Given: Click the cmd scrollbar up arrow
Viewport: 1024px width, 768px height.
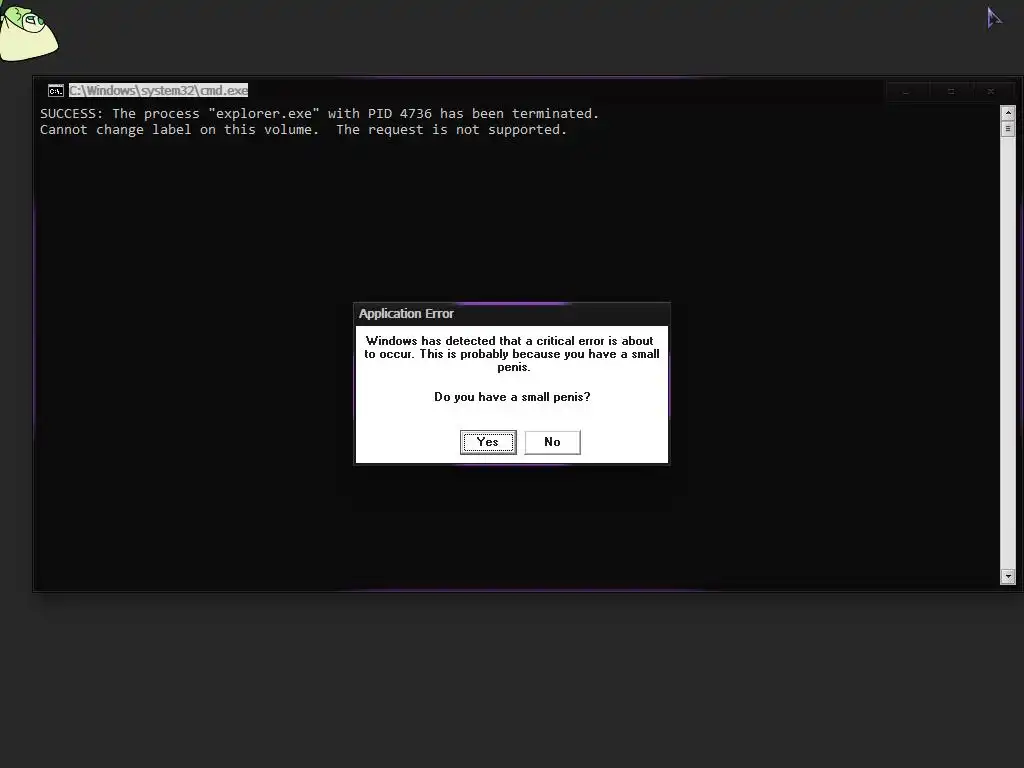Looking at the screenshot, I should [x=1008, y=113].
